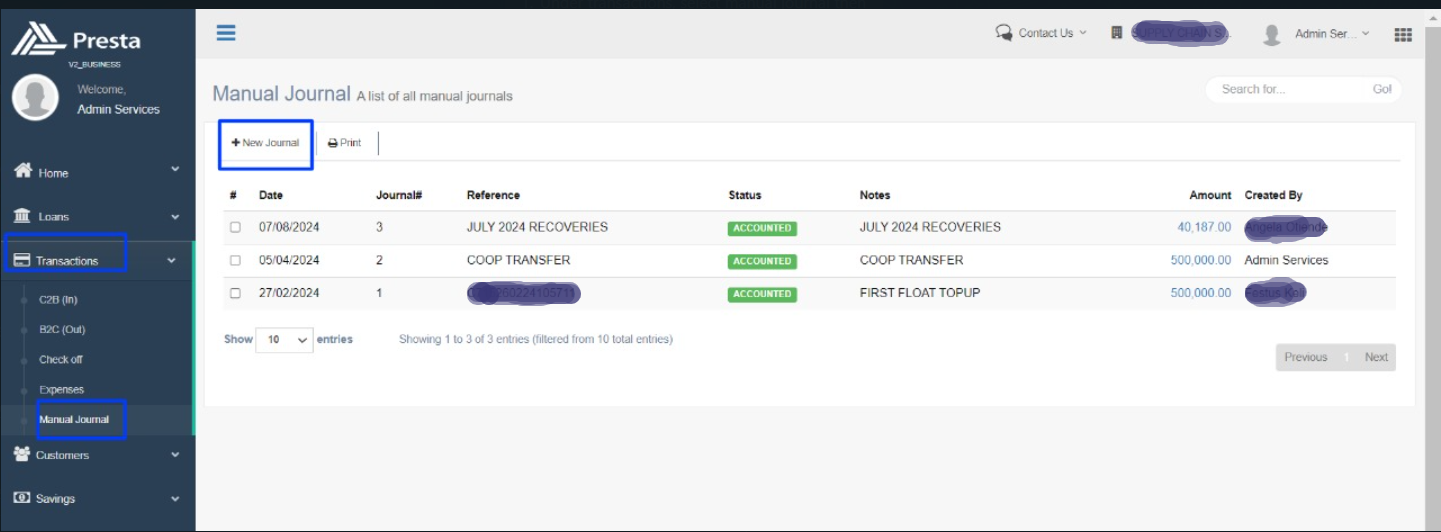Select Expenses under Transactions
Screen dimensions: 1441x532
point(61,390)
